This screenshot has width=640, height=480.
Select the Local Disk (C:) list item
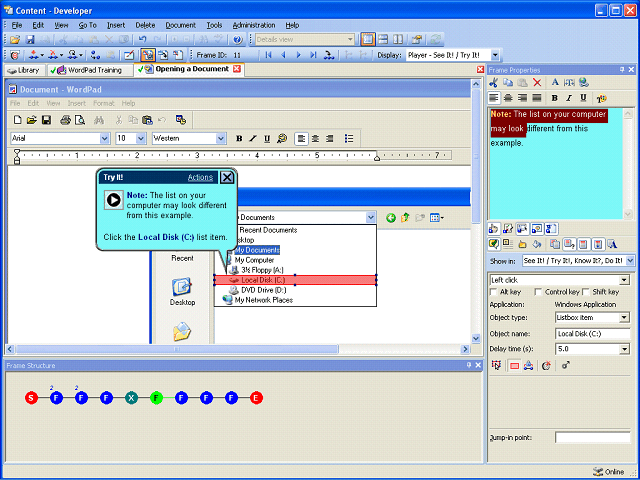point(295,280)
